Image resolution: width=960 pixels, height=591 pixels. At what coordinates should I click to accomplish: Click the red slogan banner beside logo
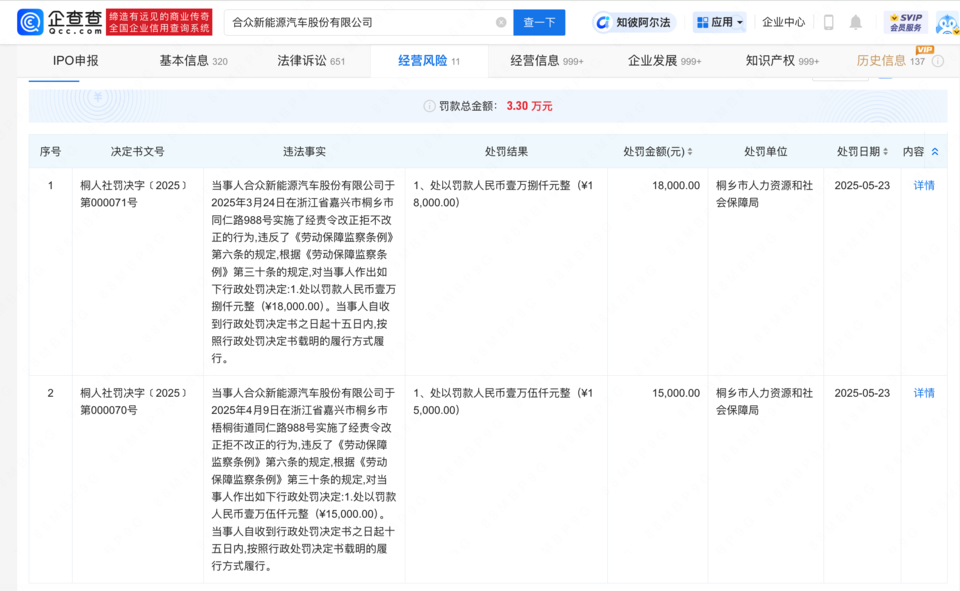click(159, 22)
